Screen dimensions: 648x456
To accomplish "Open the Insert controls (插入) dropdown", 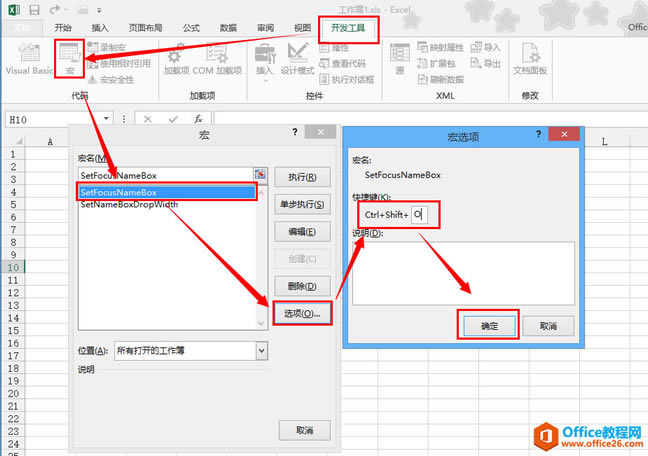I will point(264,61).
